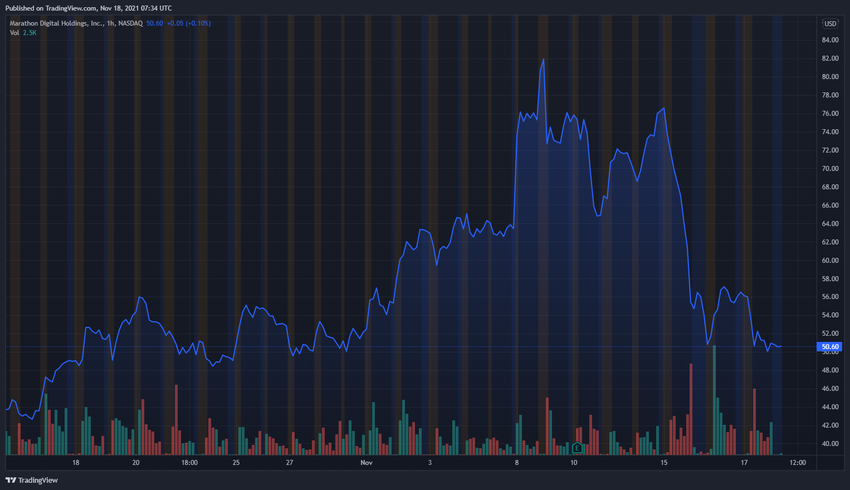
Task: Click the date label 8 on time axis
Action: (517, 463)
